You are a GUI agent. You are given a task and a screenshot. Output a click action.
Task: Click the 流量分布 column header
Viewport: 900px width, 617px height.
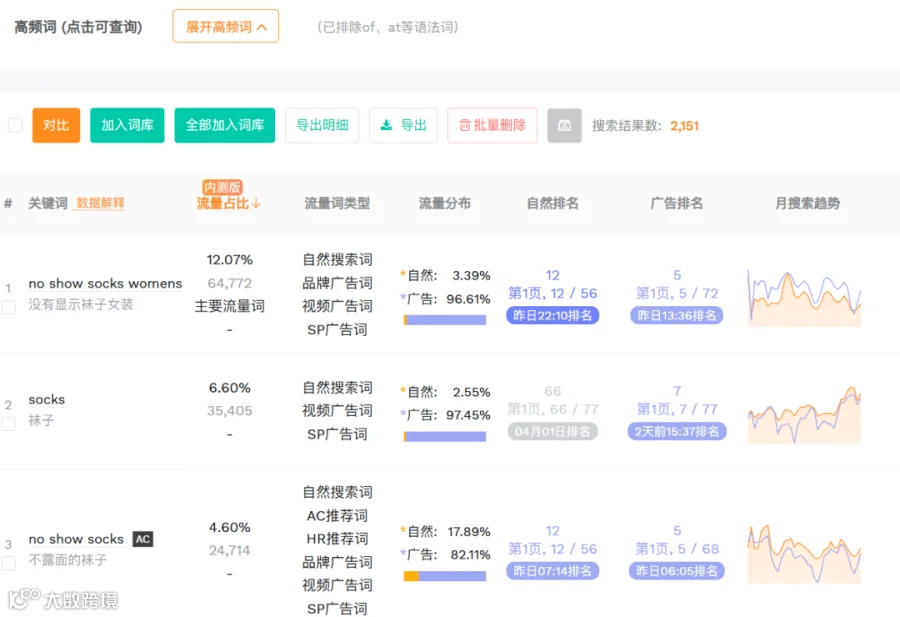(445, 203)
